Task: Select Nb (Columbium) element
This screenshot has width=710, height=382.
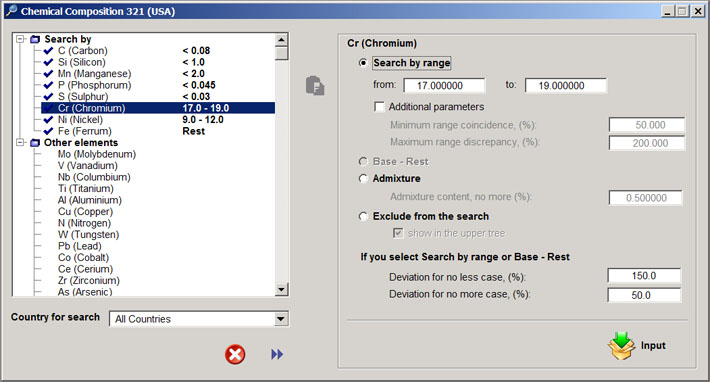Action: point(94,177)
